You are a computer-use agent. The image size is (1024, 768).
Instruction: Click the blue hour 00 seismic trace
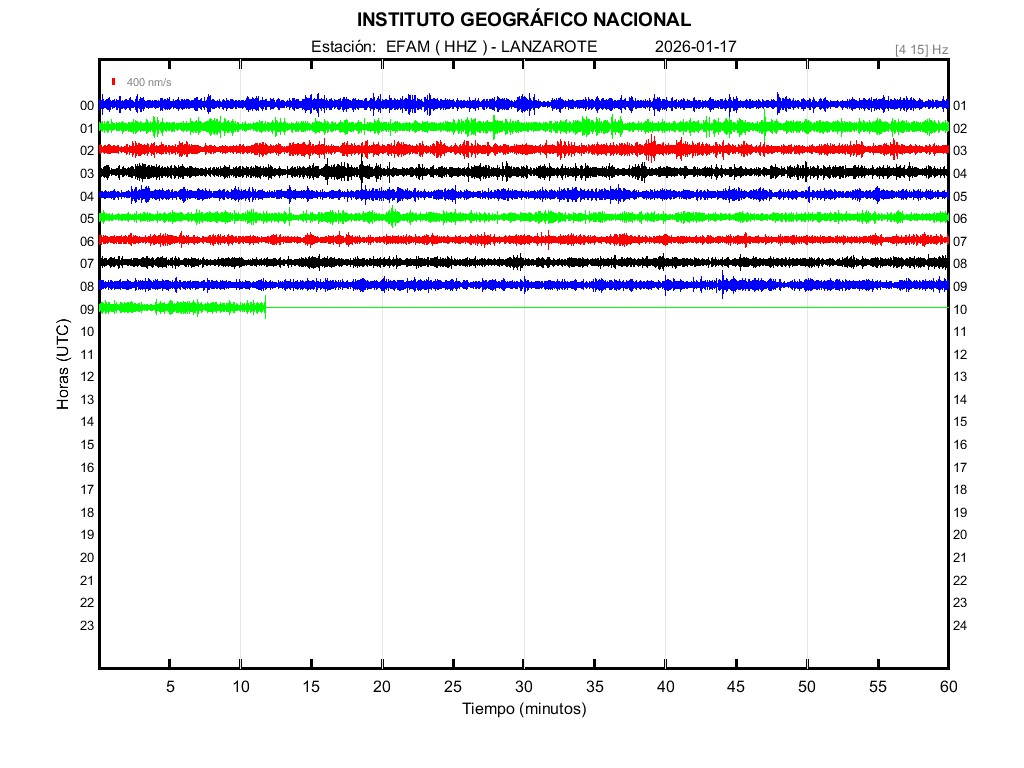pos(450,103)
